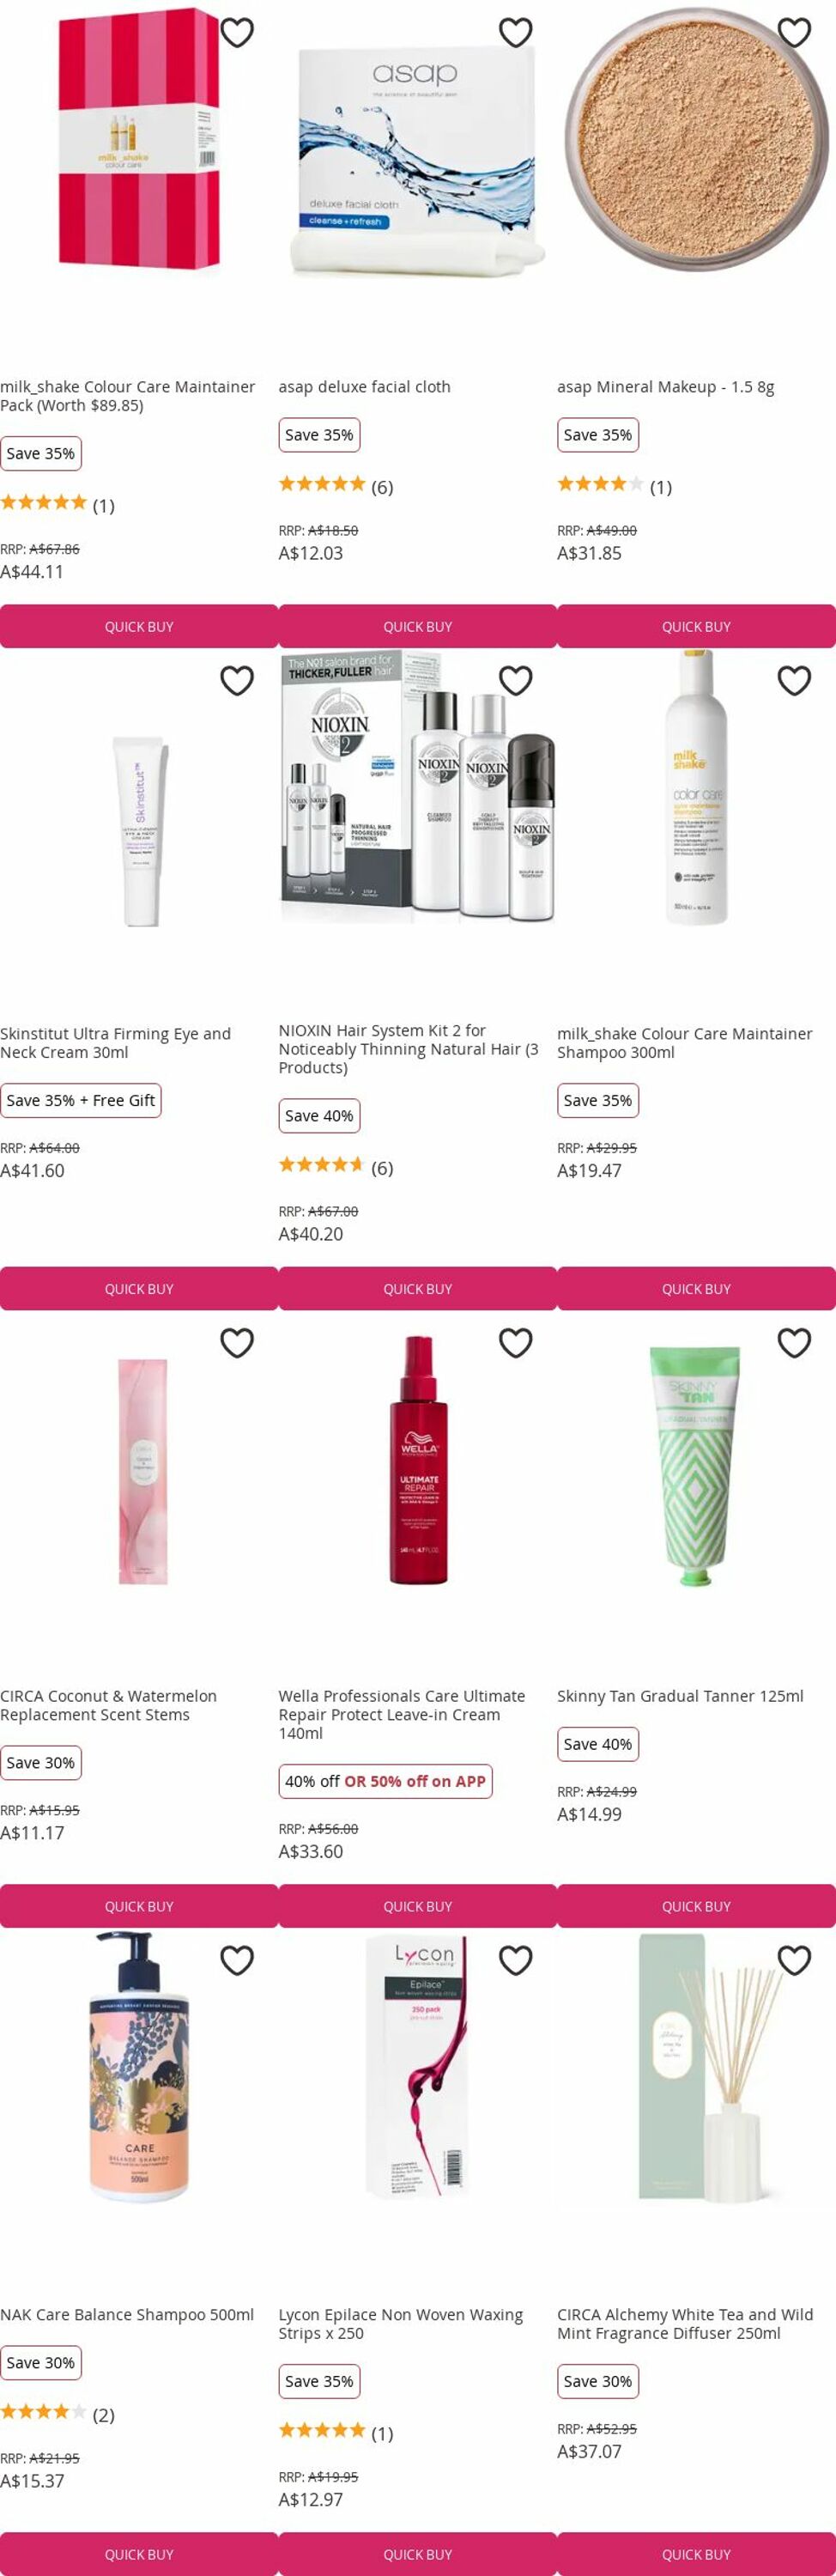Click the 40% off OR 50% off on APP badge
This screenshot has height=2576, width=836.
pos(385,1781)
